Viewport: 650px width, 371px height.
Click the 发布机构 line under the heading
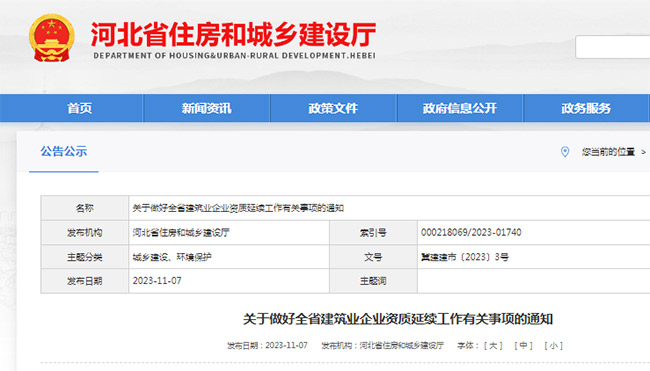(383, 345)
